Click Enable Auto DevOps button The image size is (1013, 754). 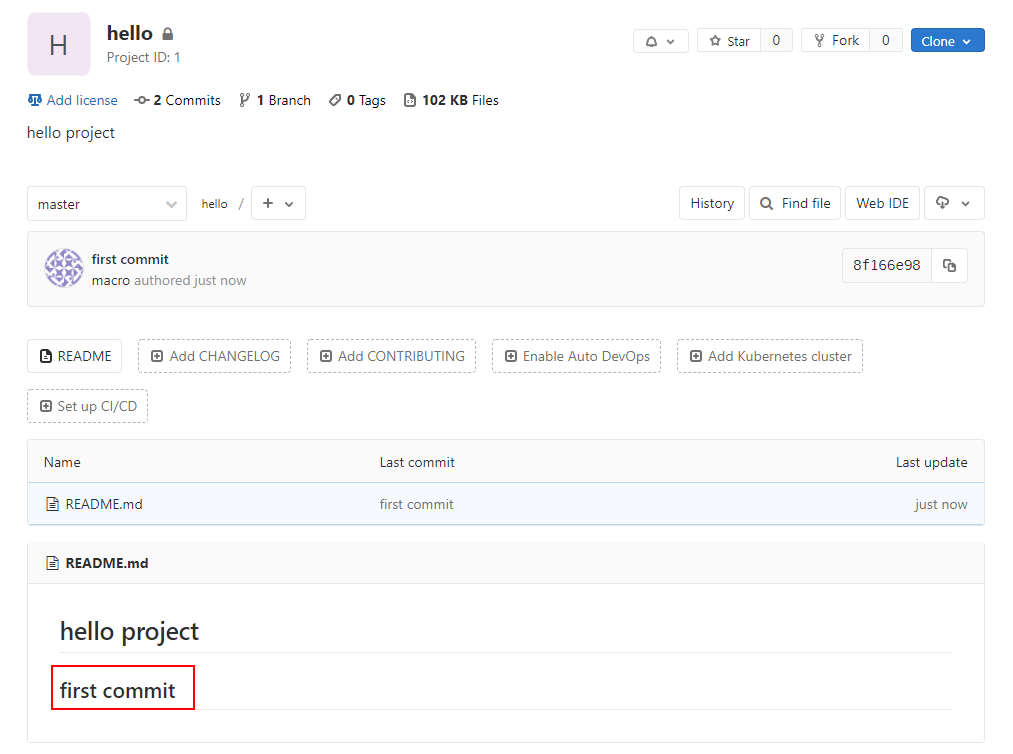[x=576, y=356]
